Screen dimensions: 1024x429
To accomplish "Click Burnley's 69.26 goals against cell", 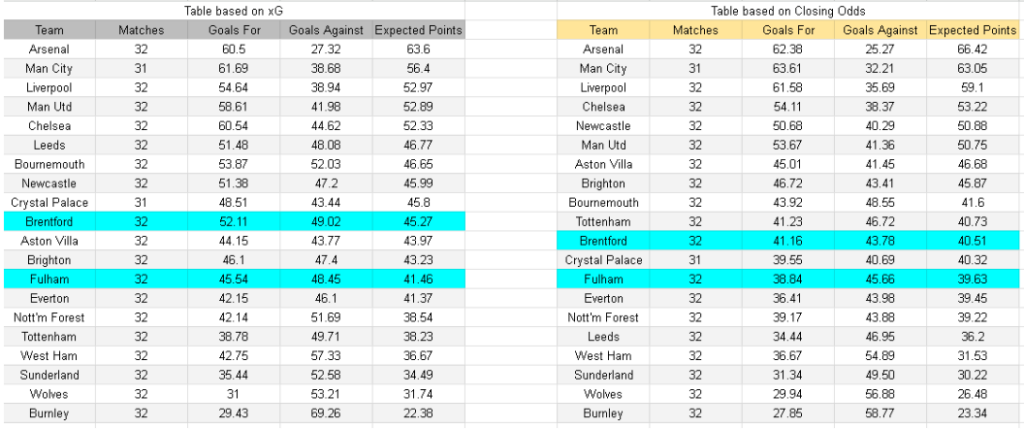I will click(326, 413).
